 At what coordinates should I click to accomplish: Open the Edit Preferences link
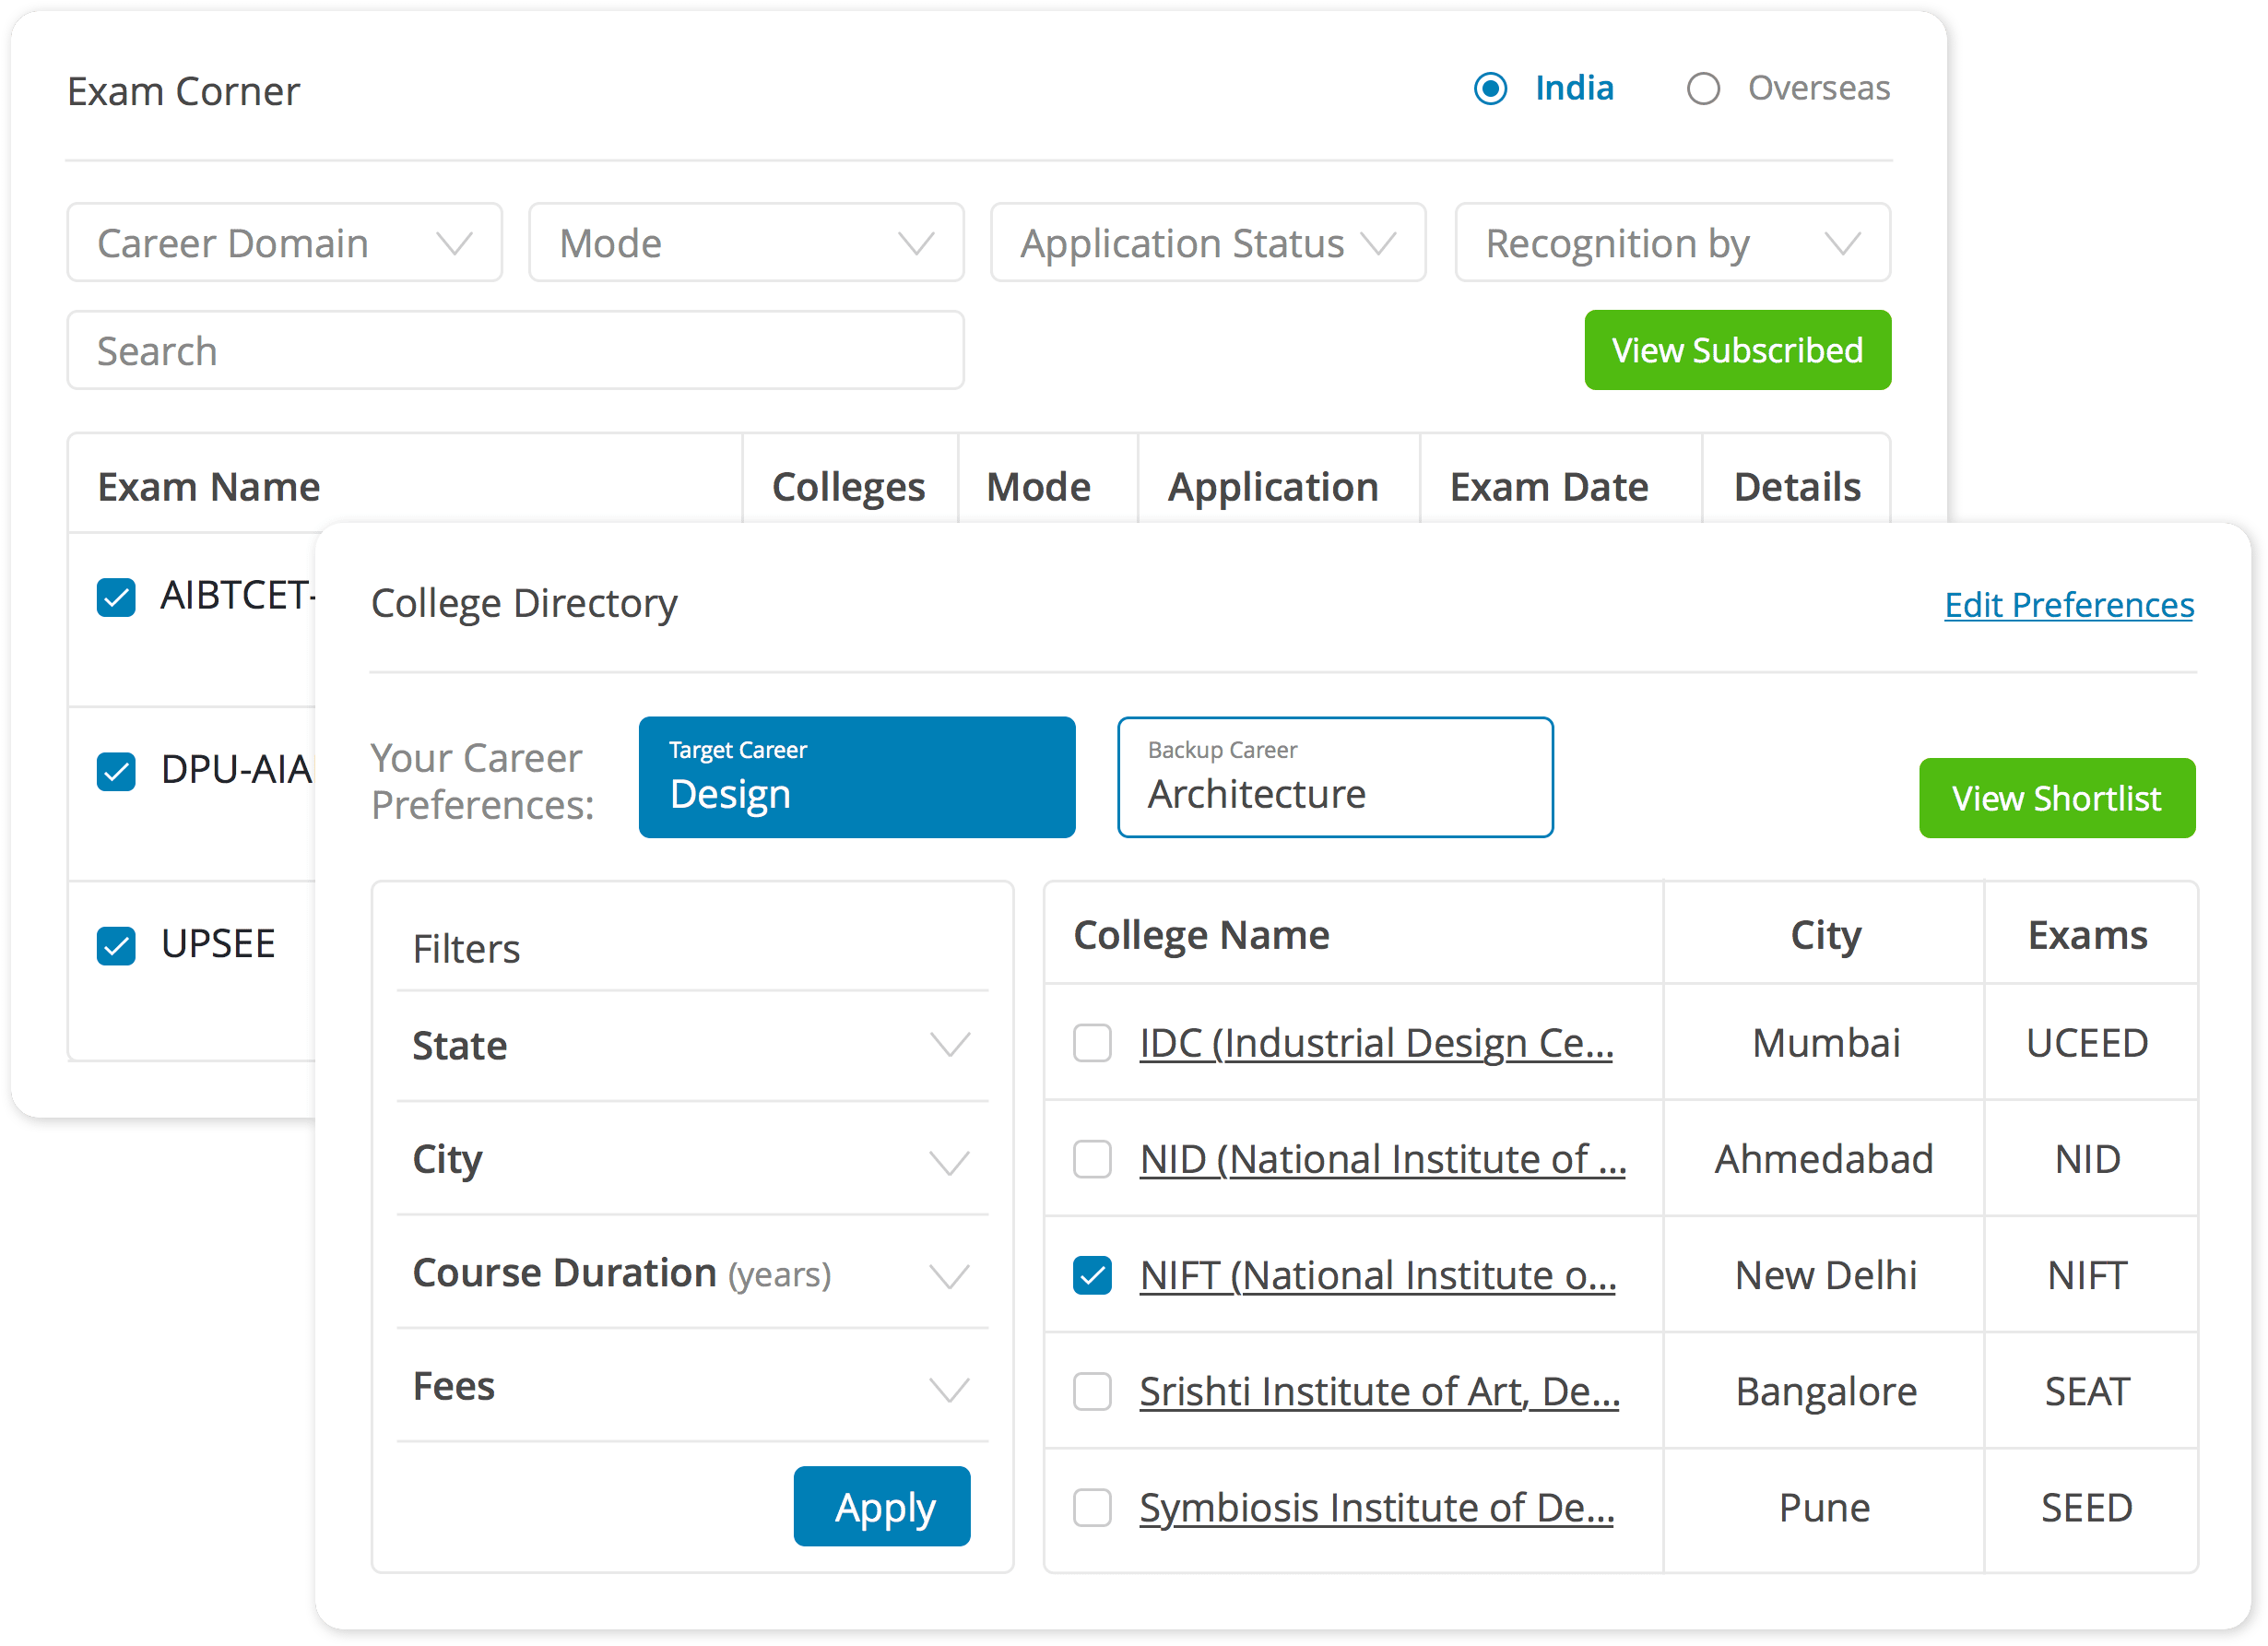(2068, 605)
